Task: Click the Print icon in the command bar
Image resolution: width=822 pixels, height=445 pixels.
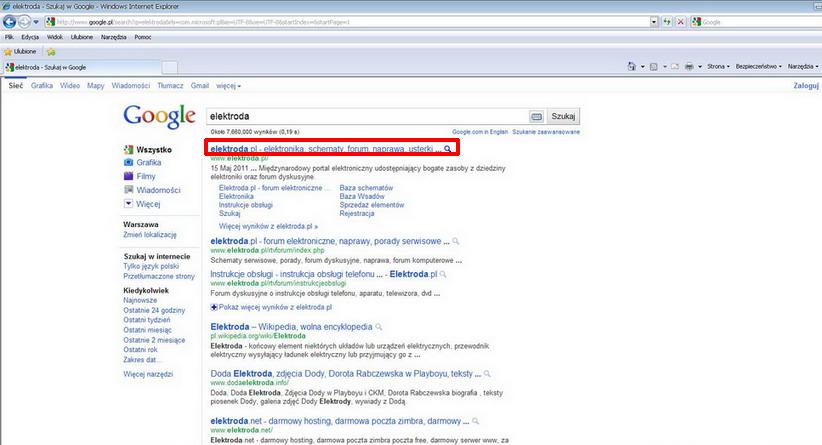Action: coord(689,67)
